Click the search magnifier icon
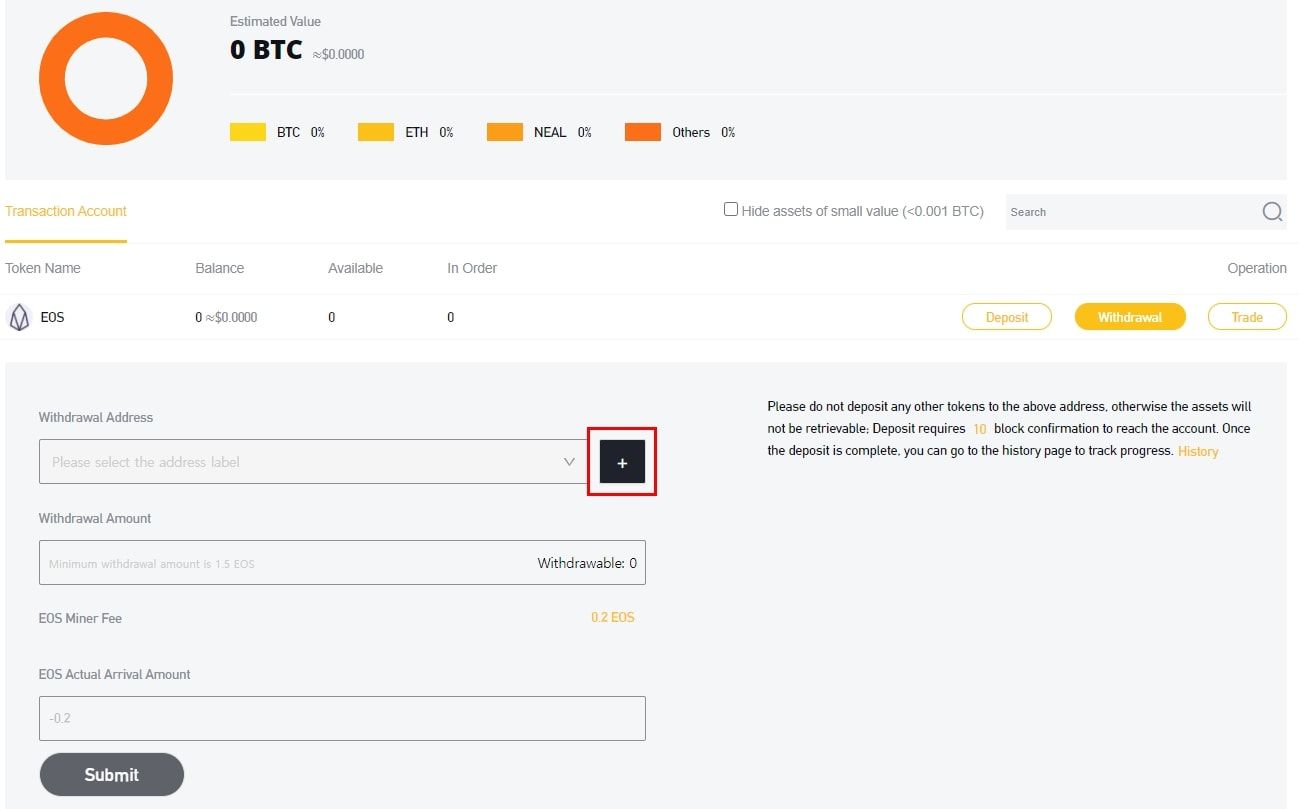Image resolution: width=1299 pixels, height=809 pixels. [1272, 212]
